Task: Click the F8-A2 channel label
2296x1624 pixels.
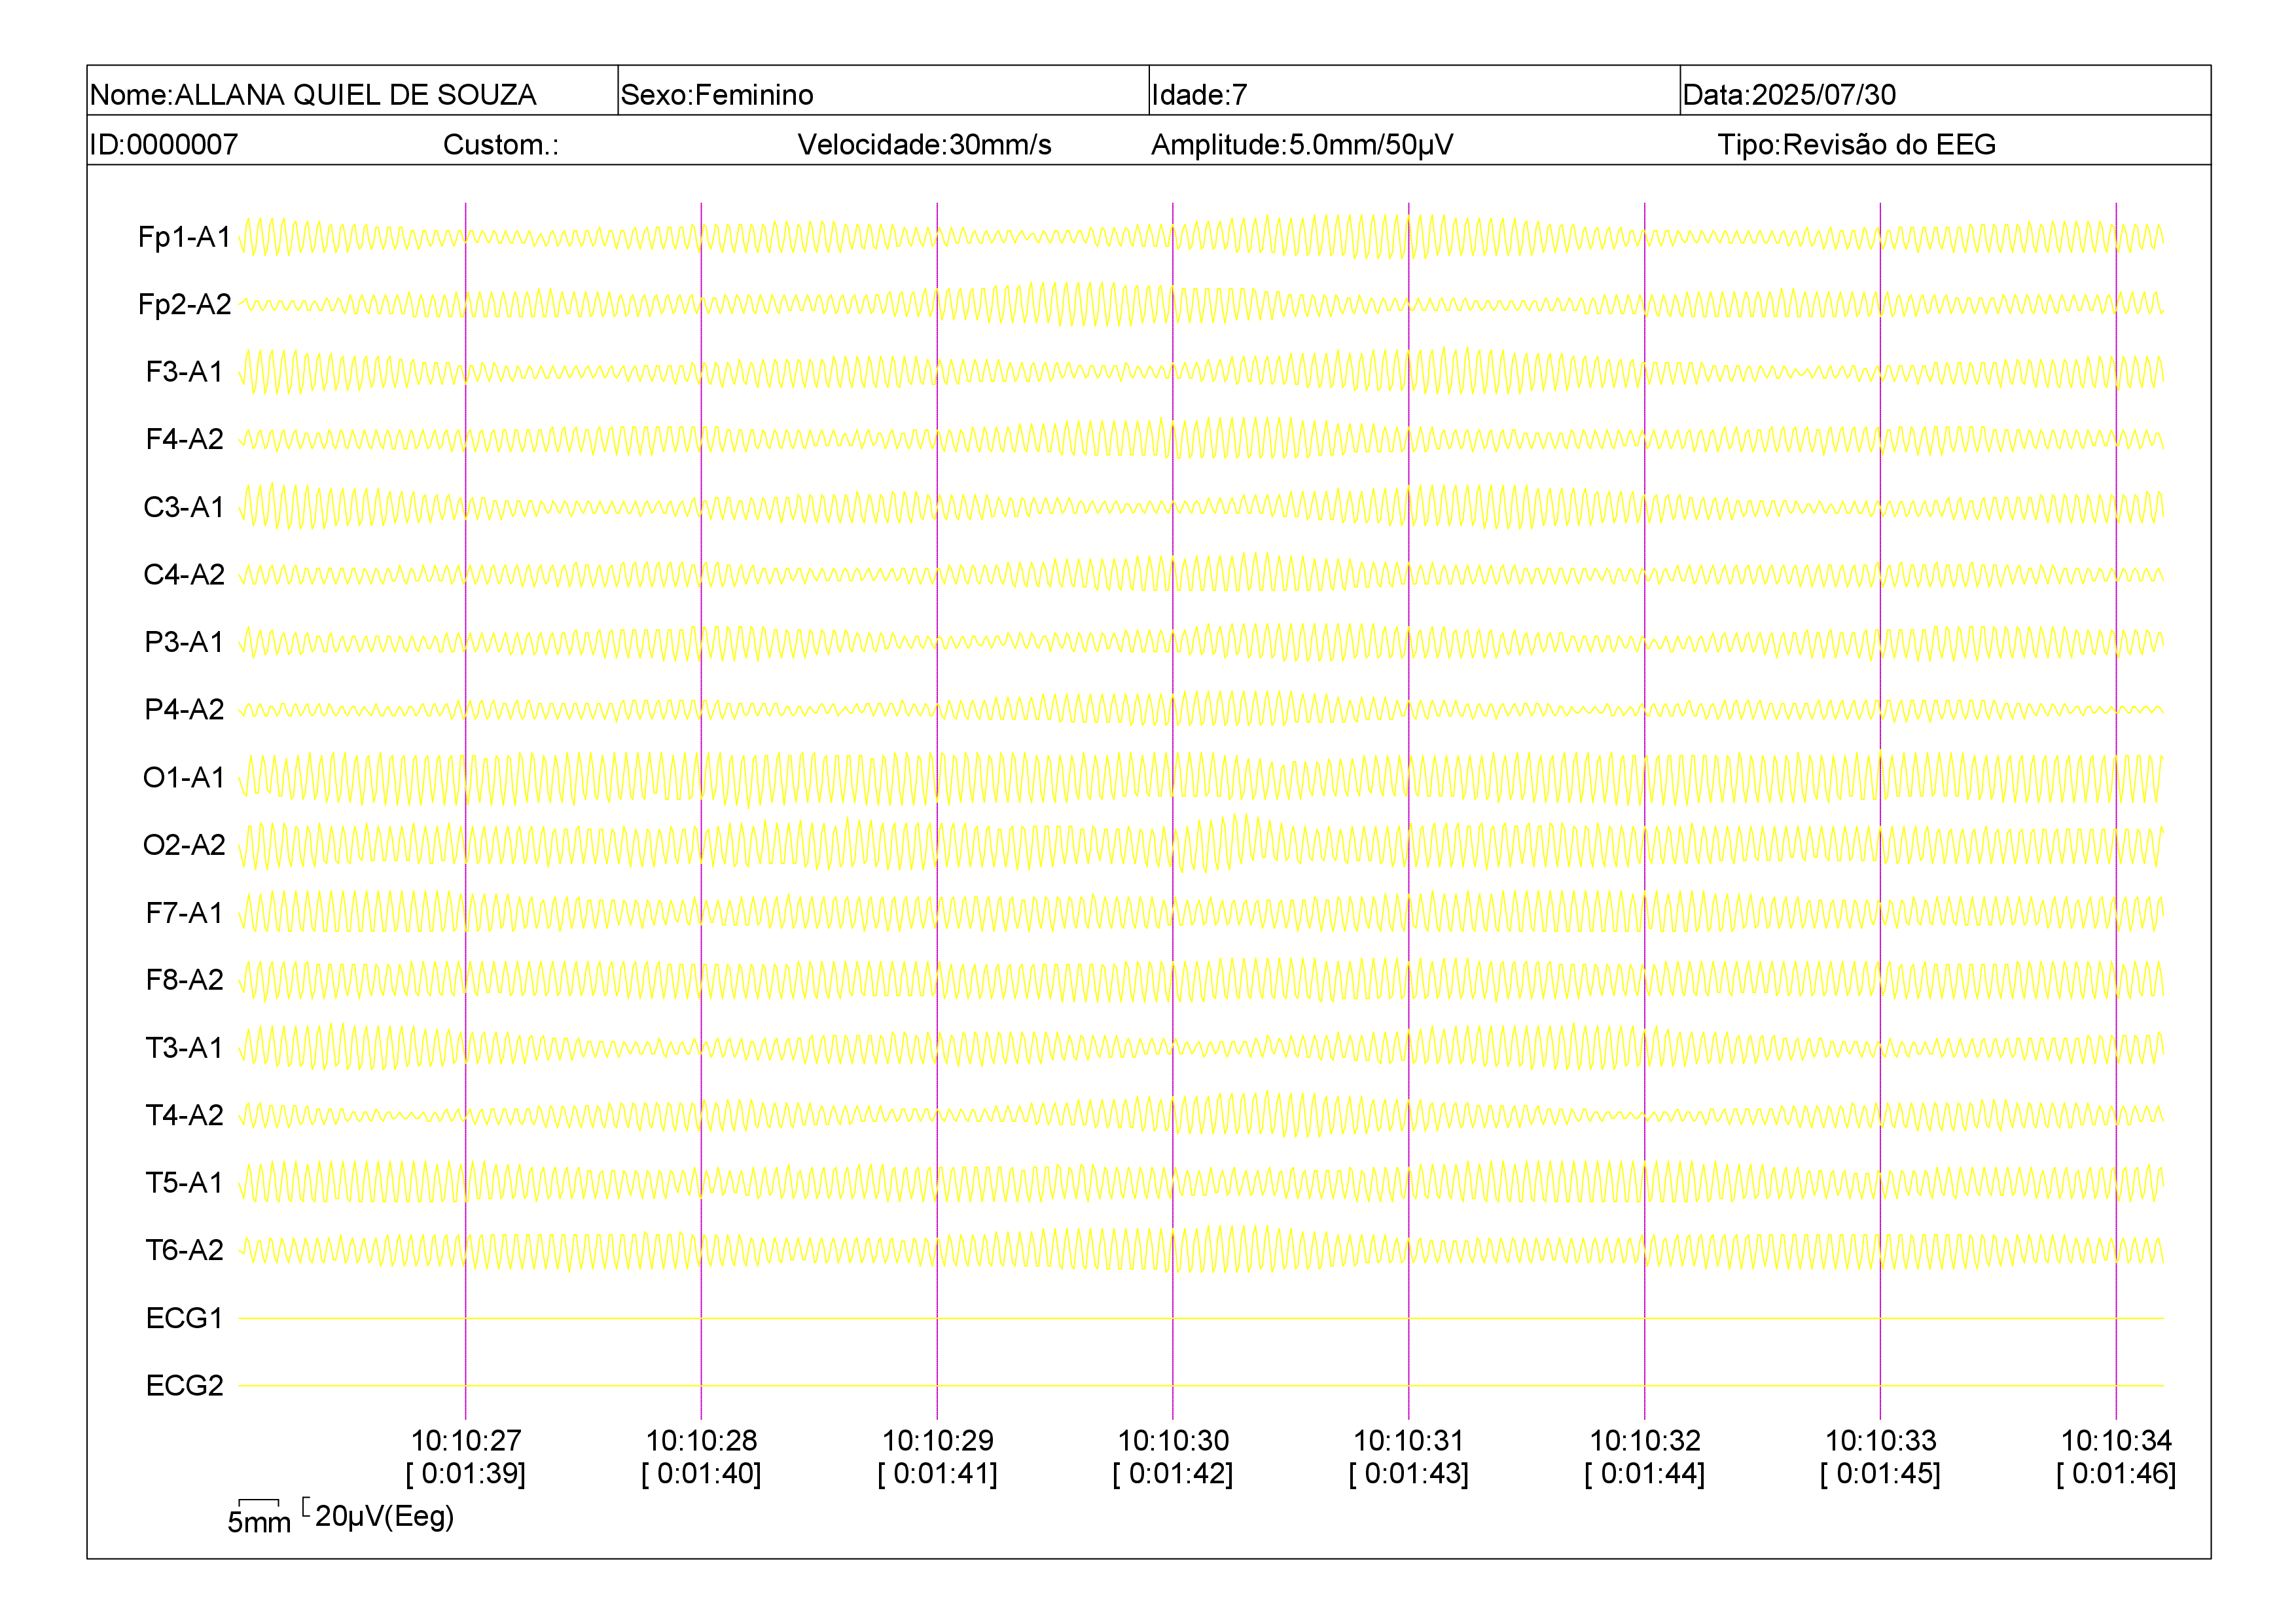Action: point(185,980)
